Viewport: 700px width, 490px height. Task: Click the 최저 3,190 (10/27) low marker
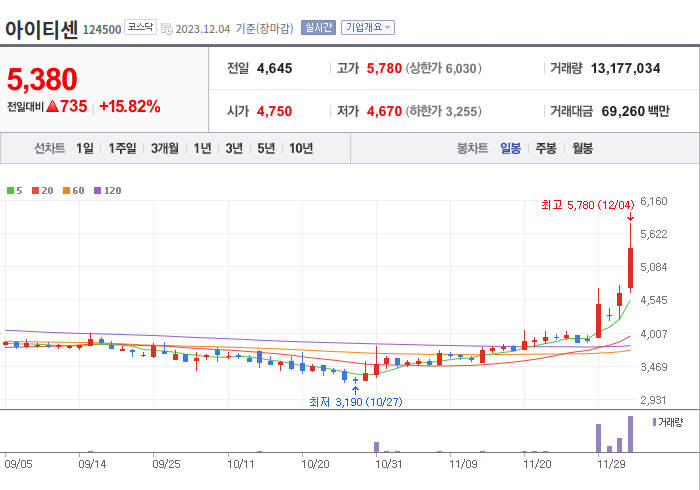[x=356, y=402]
